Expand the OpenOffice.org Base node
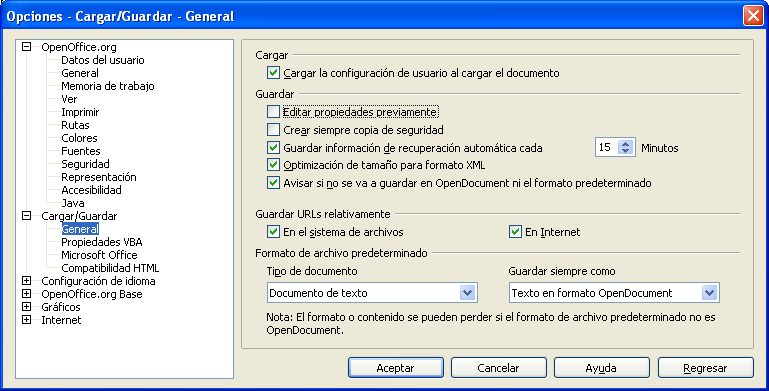The image size is (769, 391). click(x=26, y=294)
